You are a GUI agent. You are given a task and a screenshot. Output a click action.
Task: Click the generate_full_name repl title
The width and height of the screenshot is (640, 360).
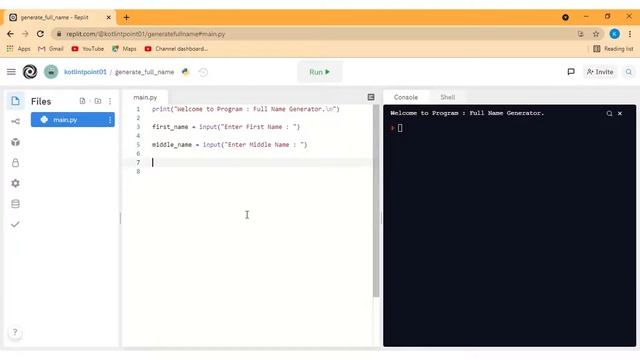[144, 72]
